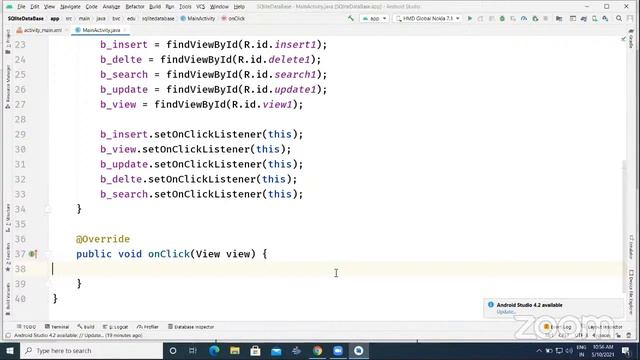Open the Logcat tool window tab
640x360 pixels.
tap(115, 327)
